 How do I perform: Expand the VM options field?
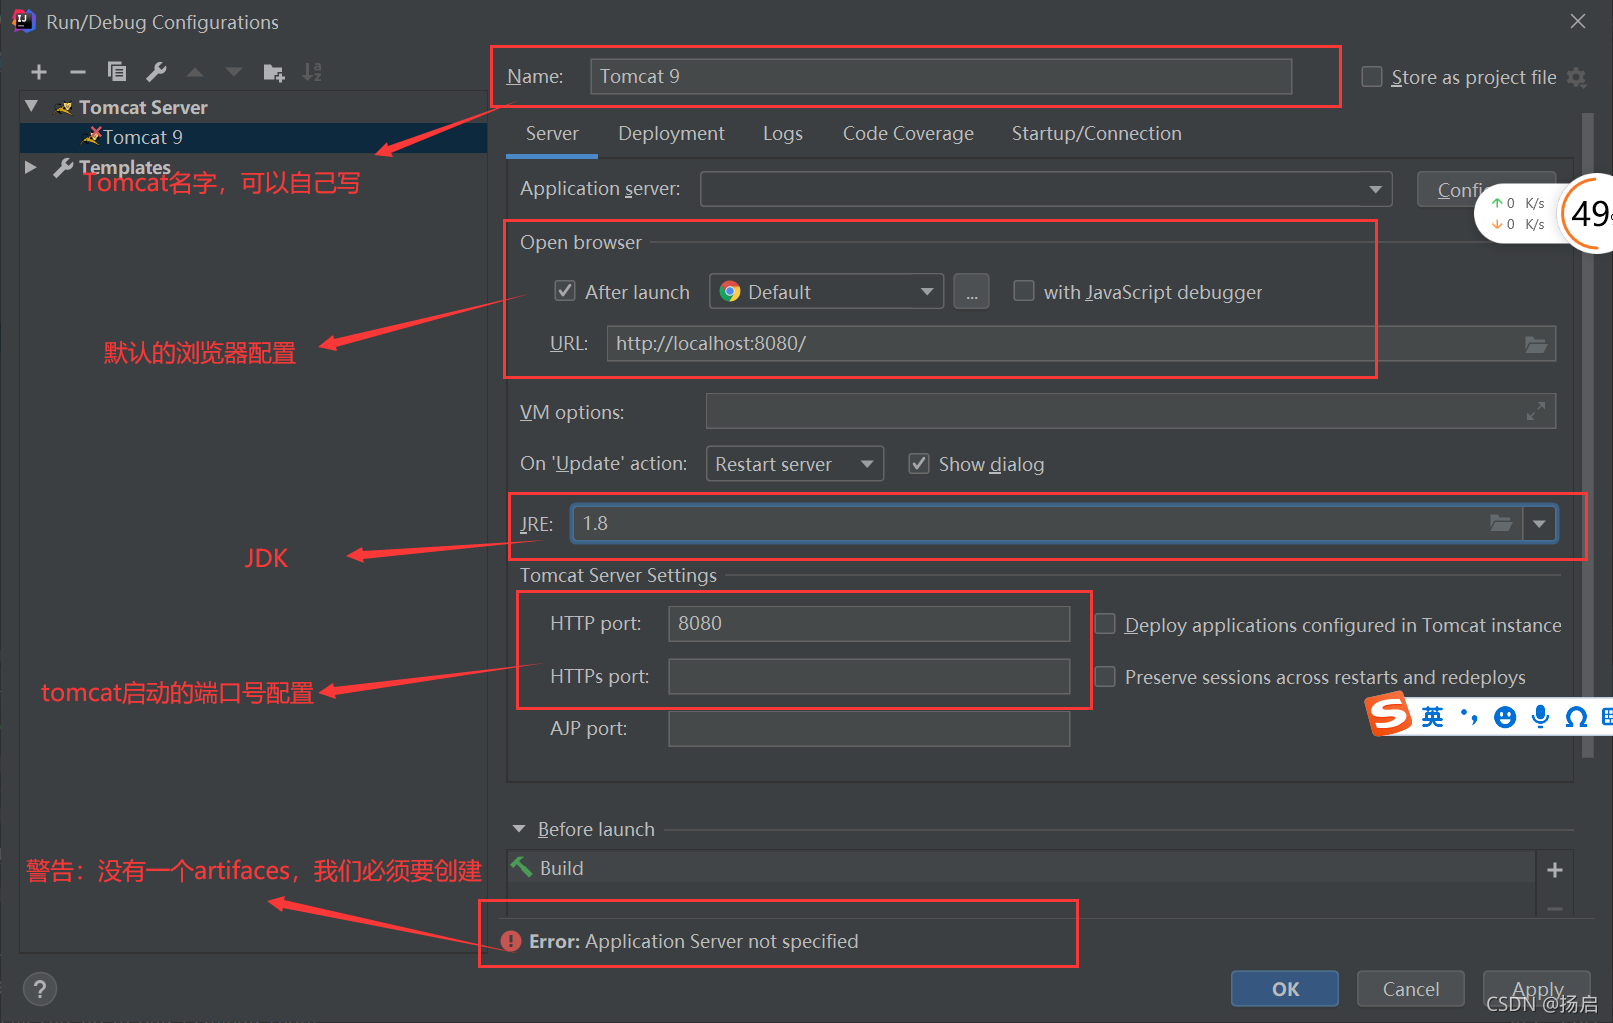(1536, 411)
